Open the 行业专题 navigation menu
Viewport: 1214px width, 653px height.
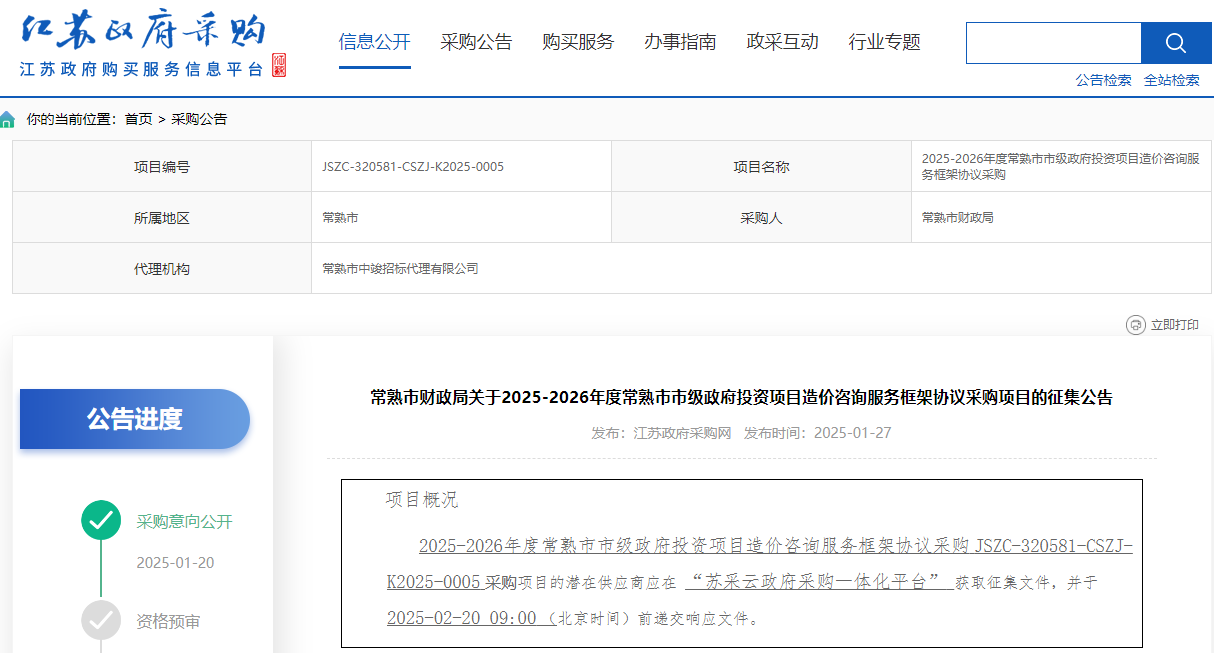coord(883,42)
